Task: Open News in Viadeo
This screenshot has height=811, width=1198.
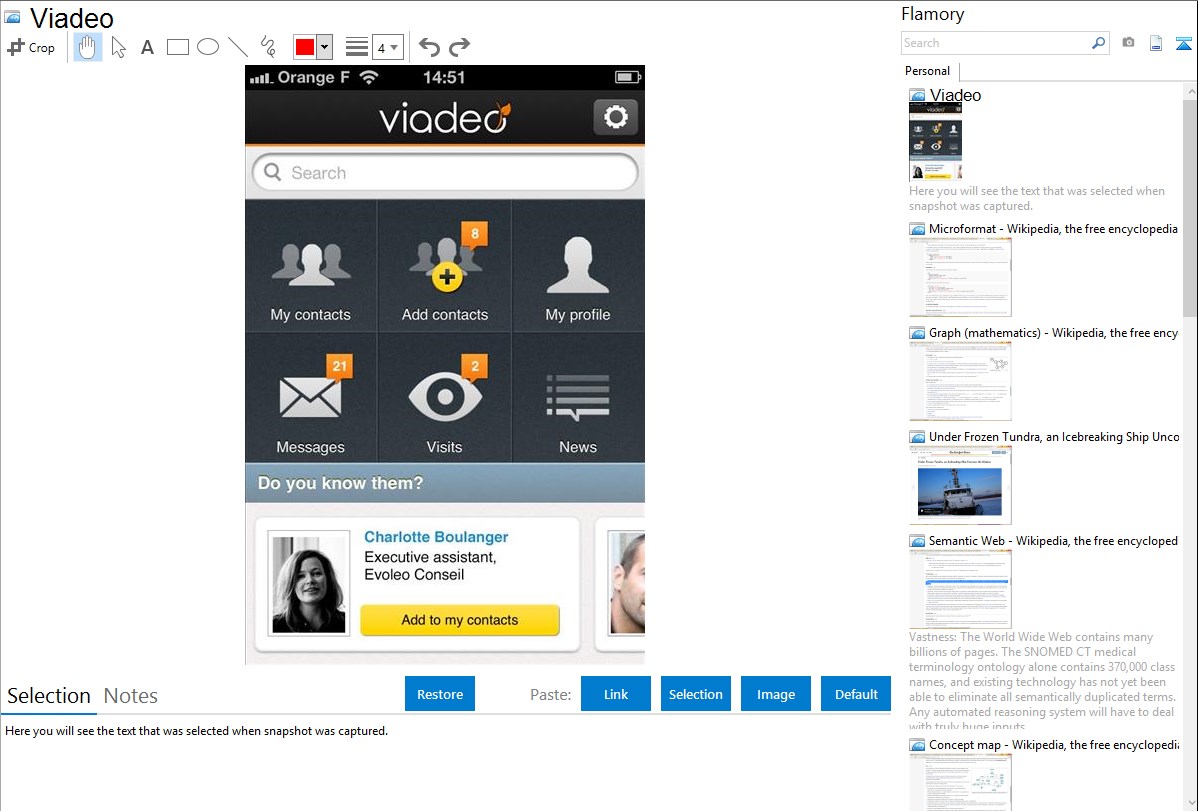Action: 578,398
